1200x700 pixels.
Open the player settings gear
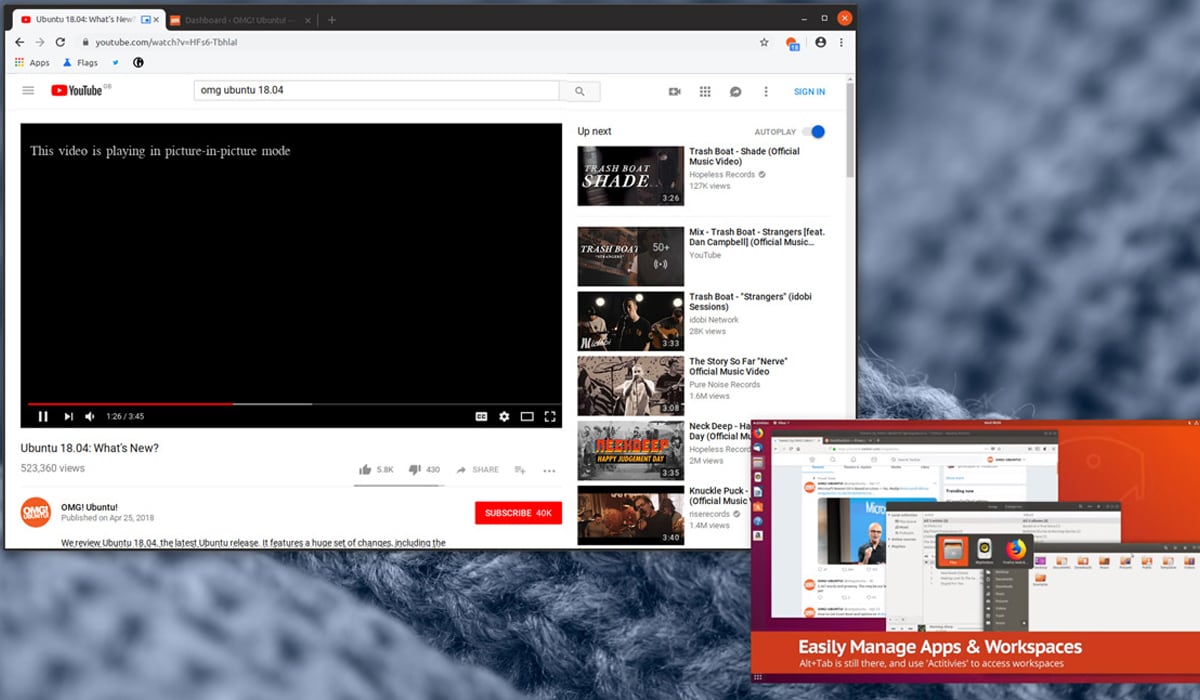[504, 416]
